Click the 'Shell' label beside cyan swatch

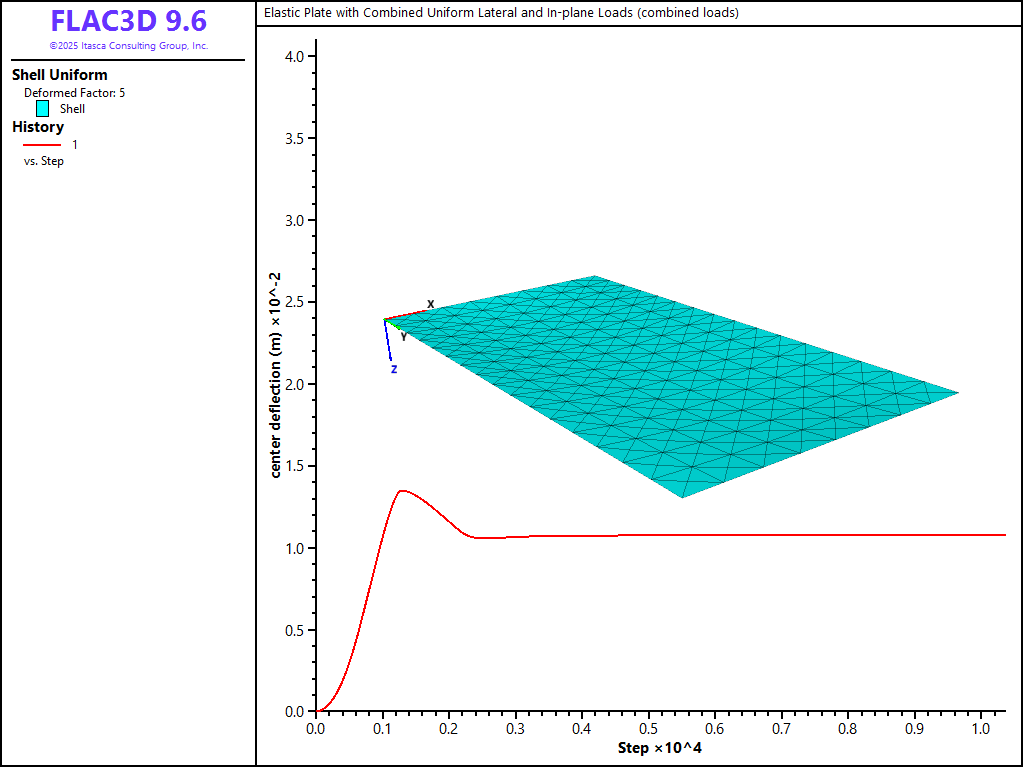(72, 109)
